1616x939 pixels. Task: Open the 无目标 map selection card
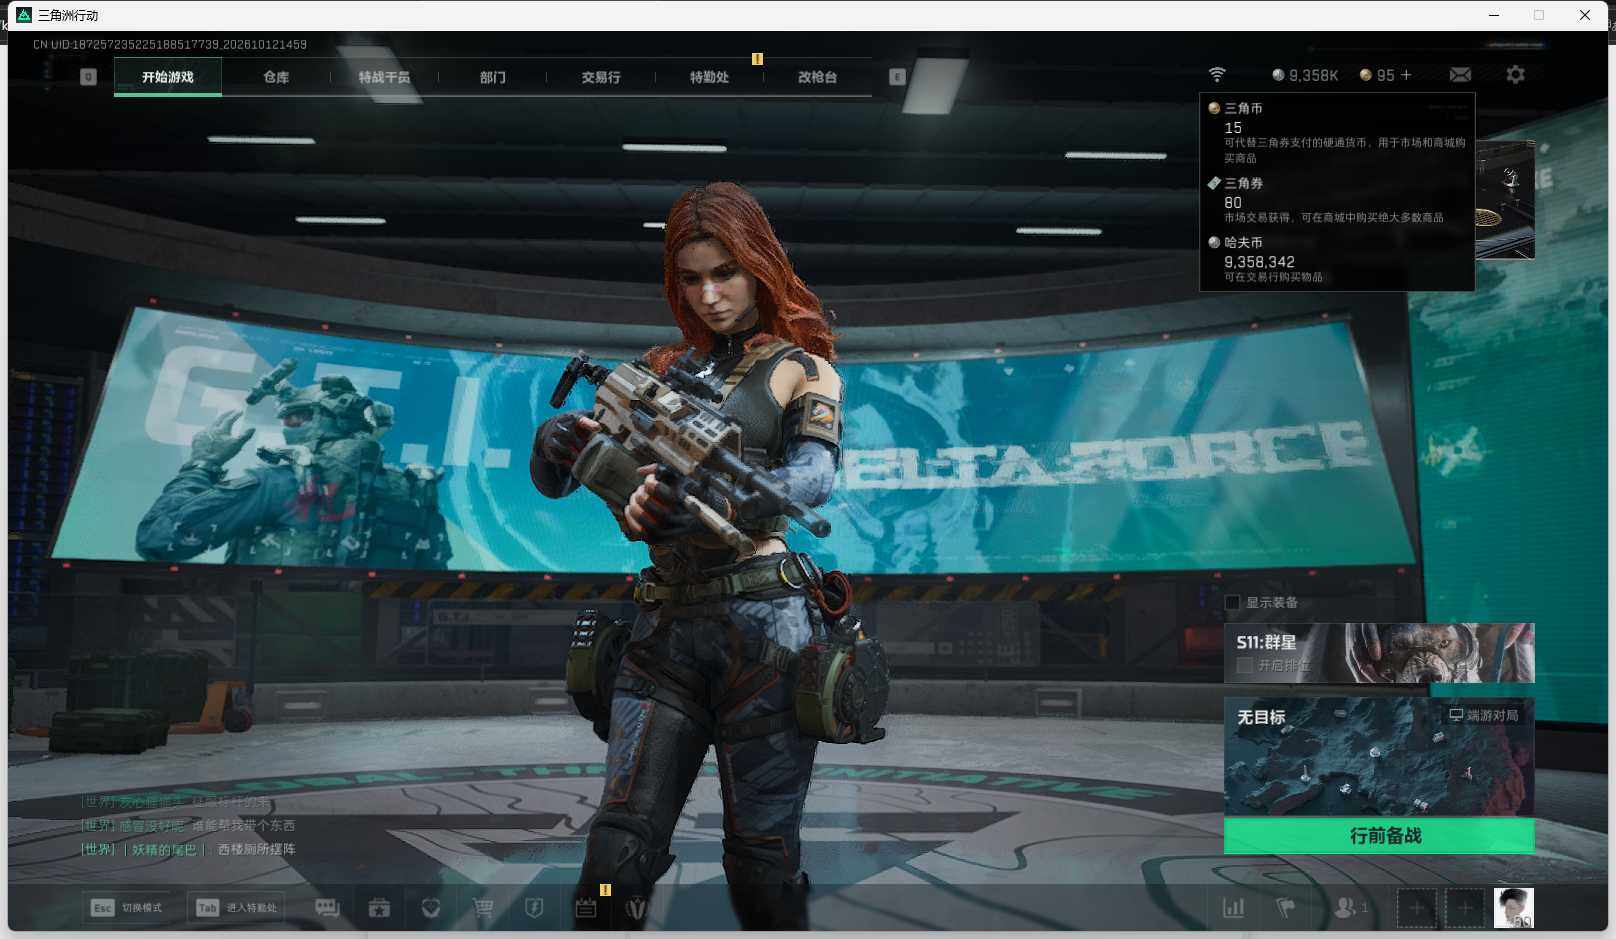tap(1379, 757)
